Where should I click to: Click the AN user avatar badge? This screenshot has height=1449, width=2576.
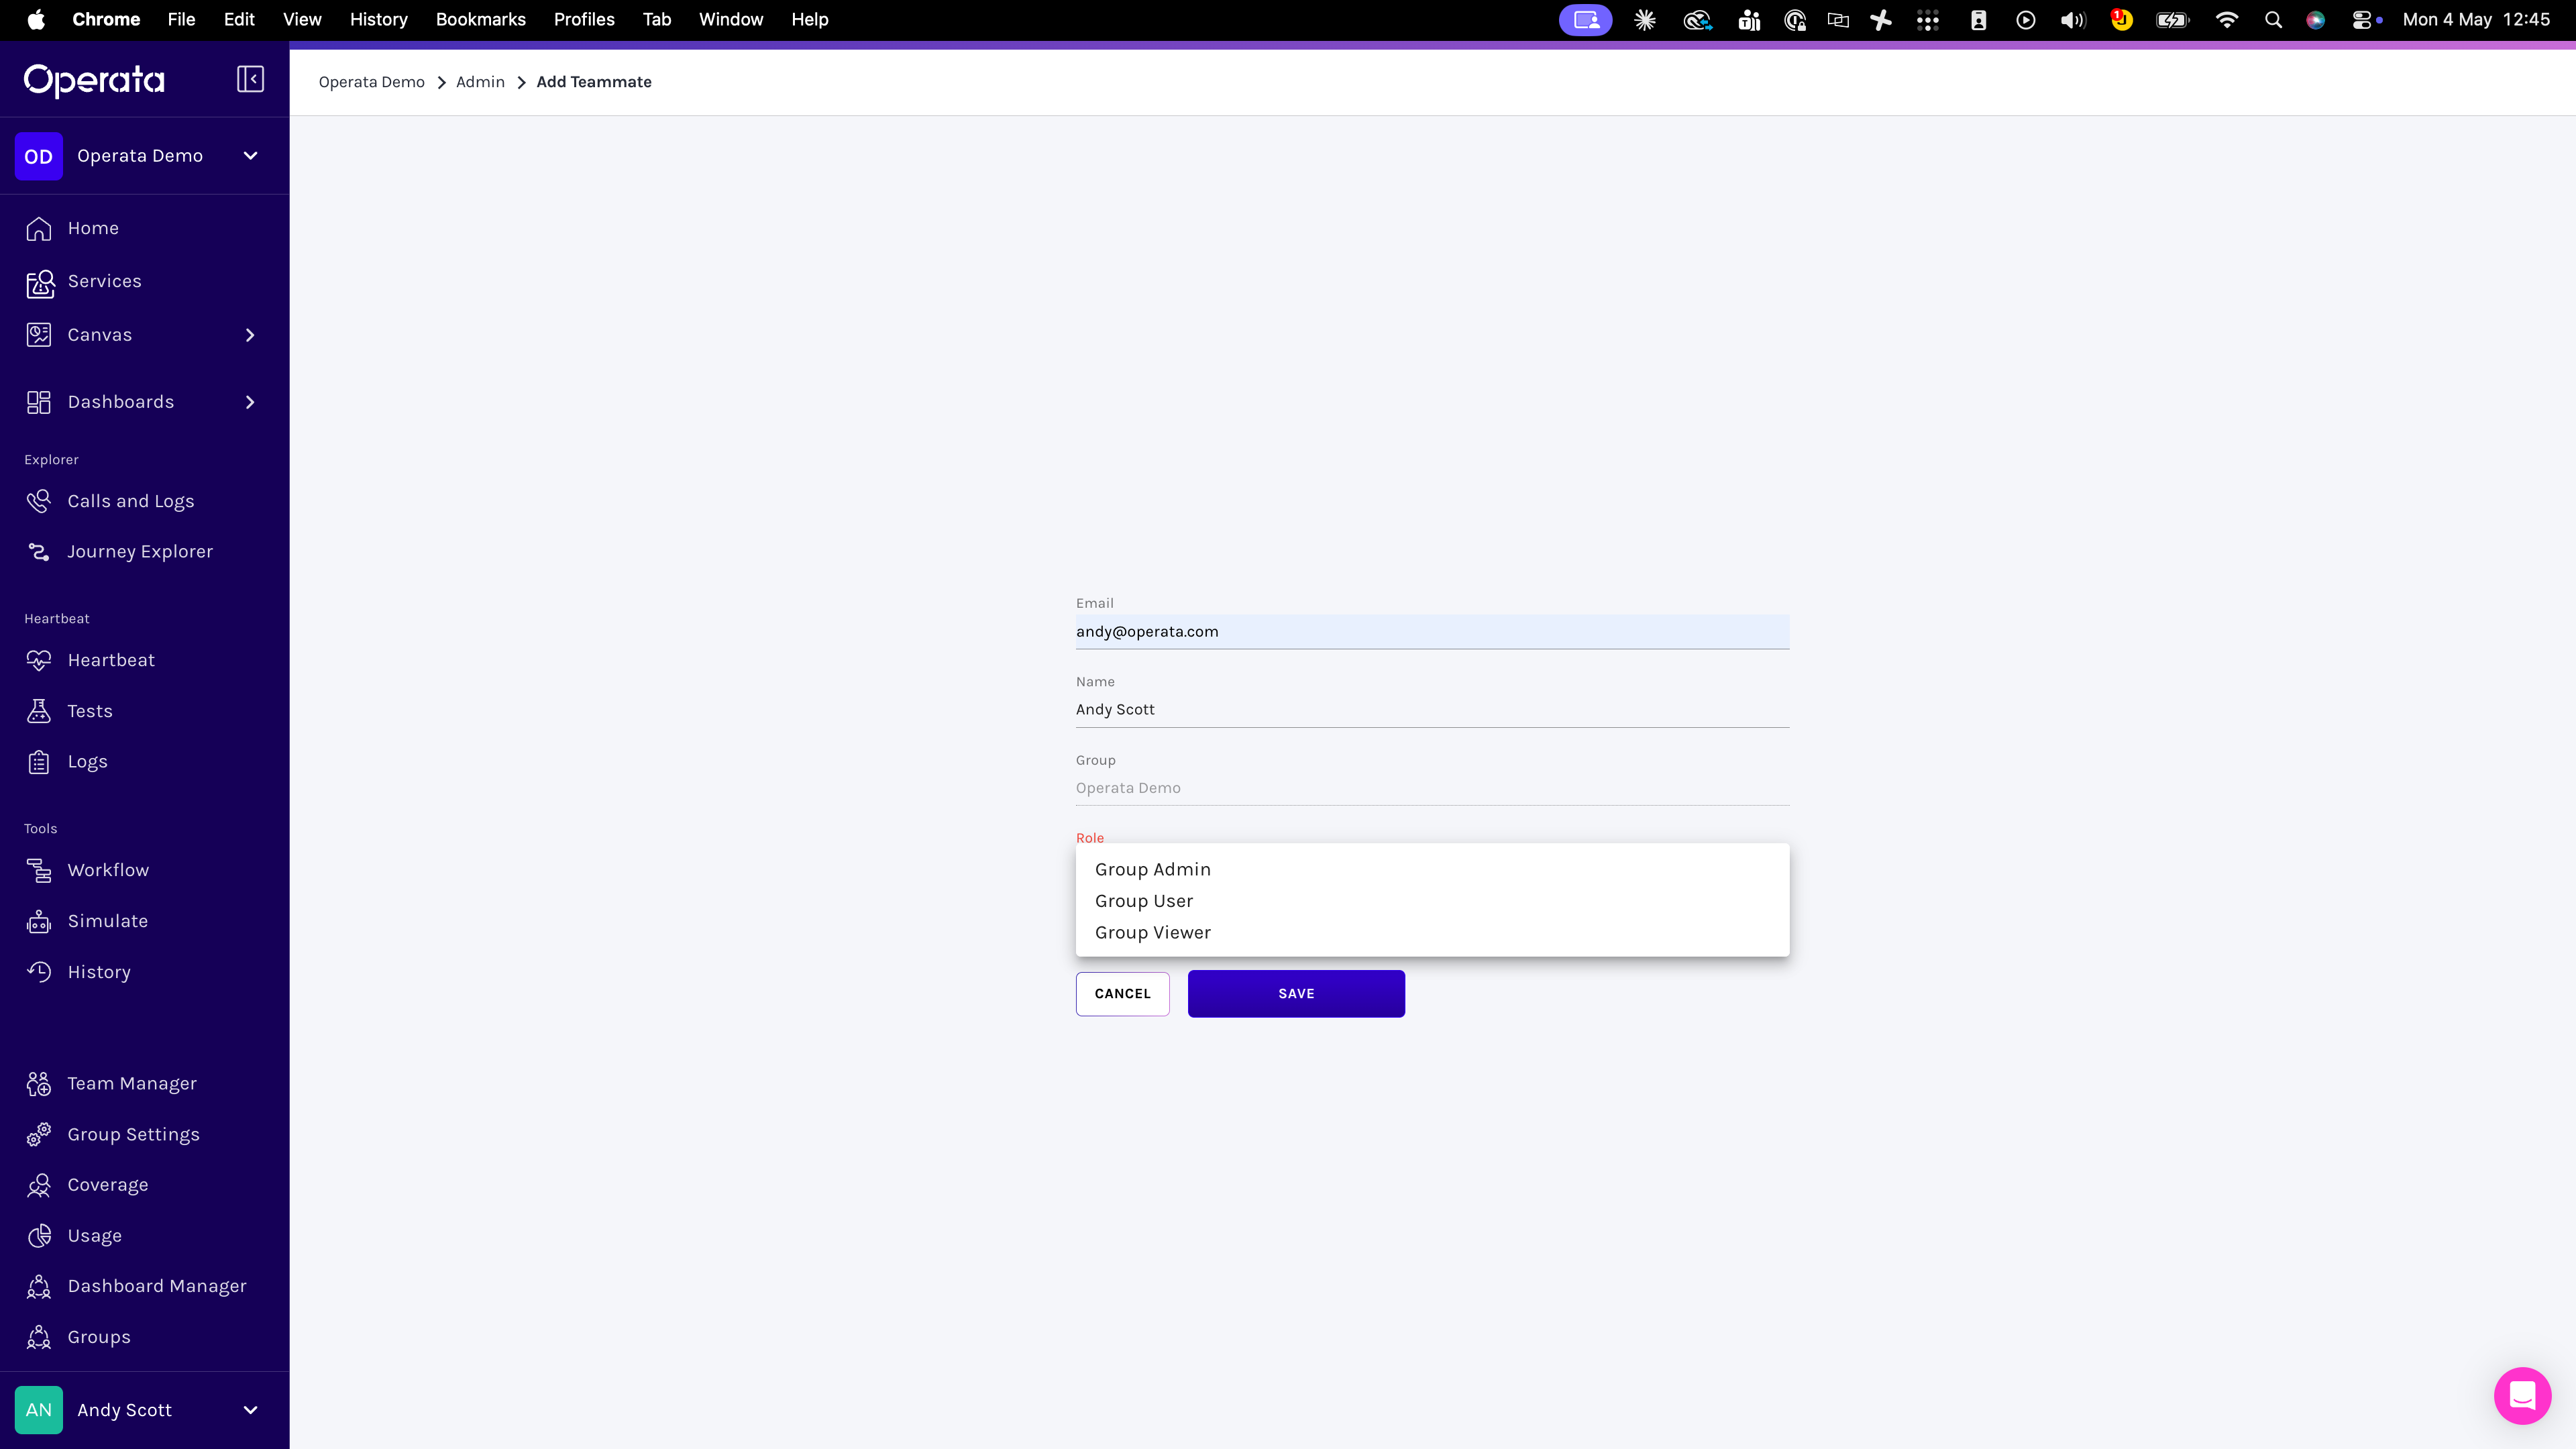tap(39, 1410)
